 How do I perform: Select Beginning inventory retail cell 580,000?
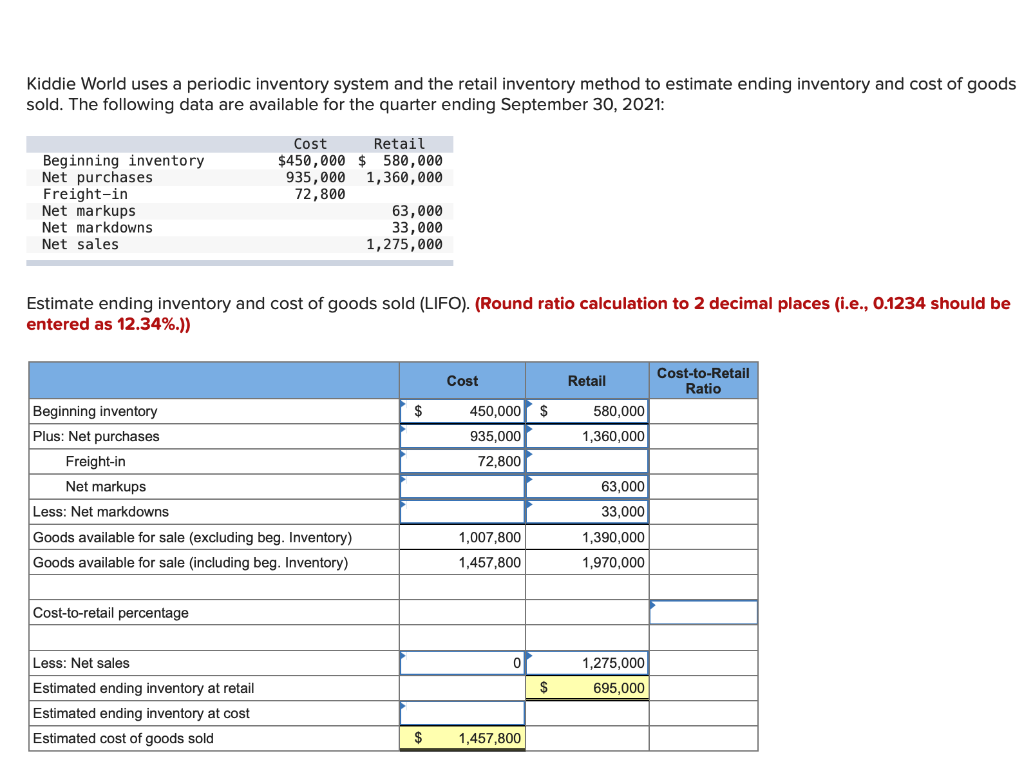tap(587, 411)
